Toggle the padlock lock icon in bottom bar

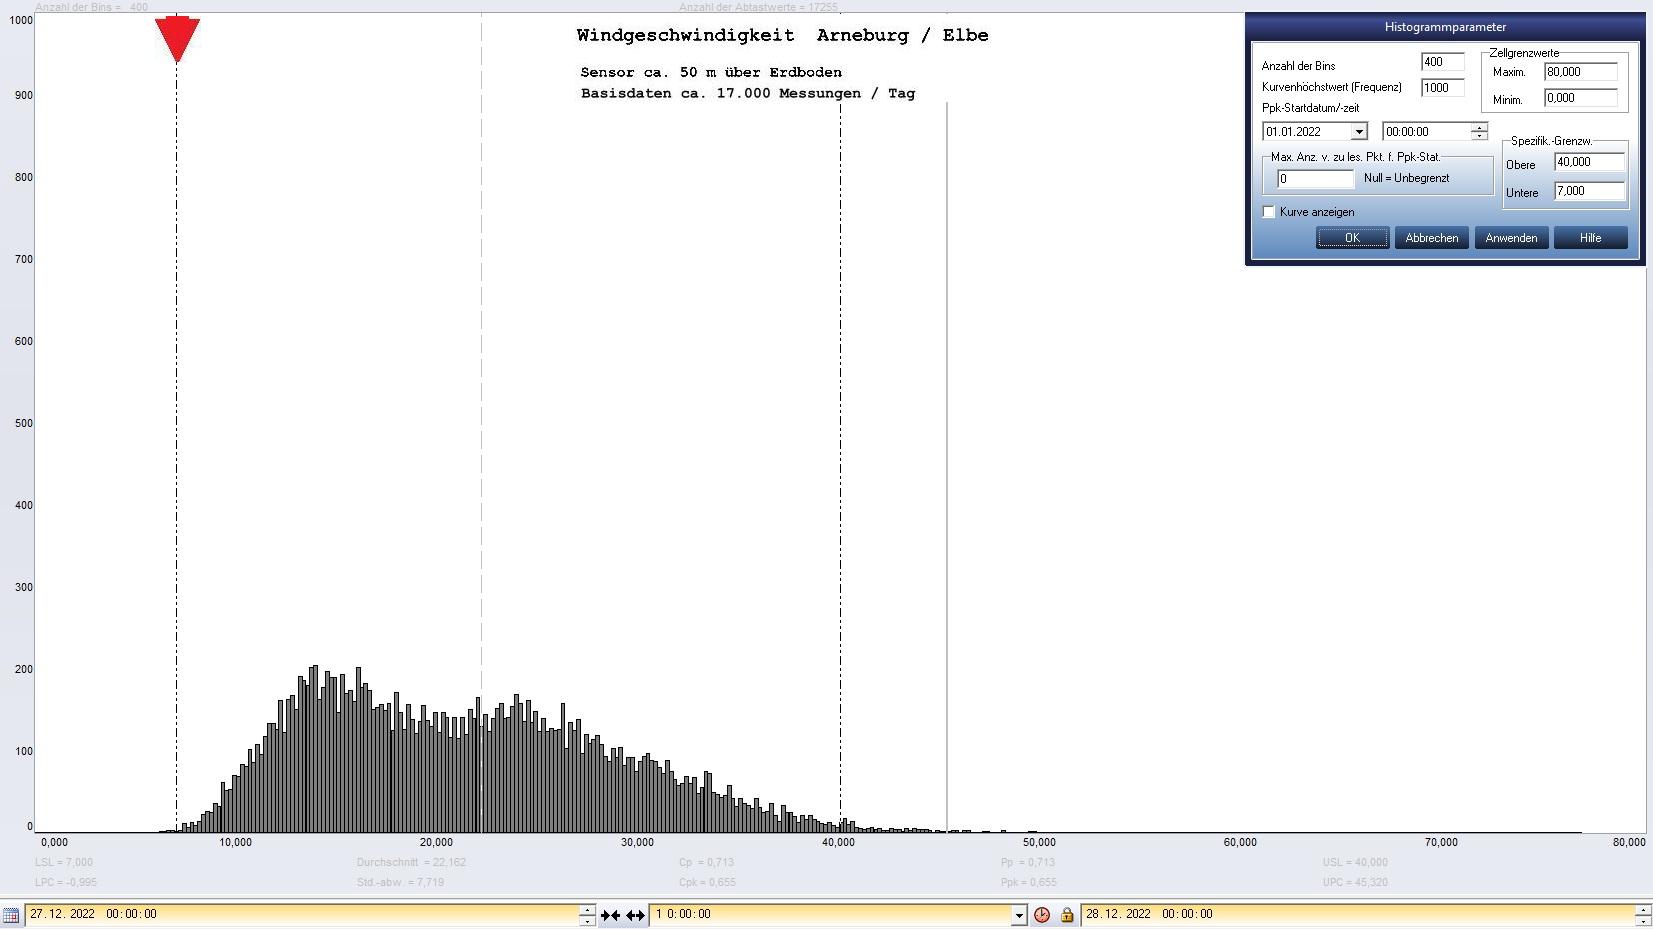tap(1066, 915)
